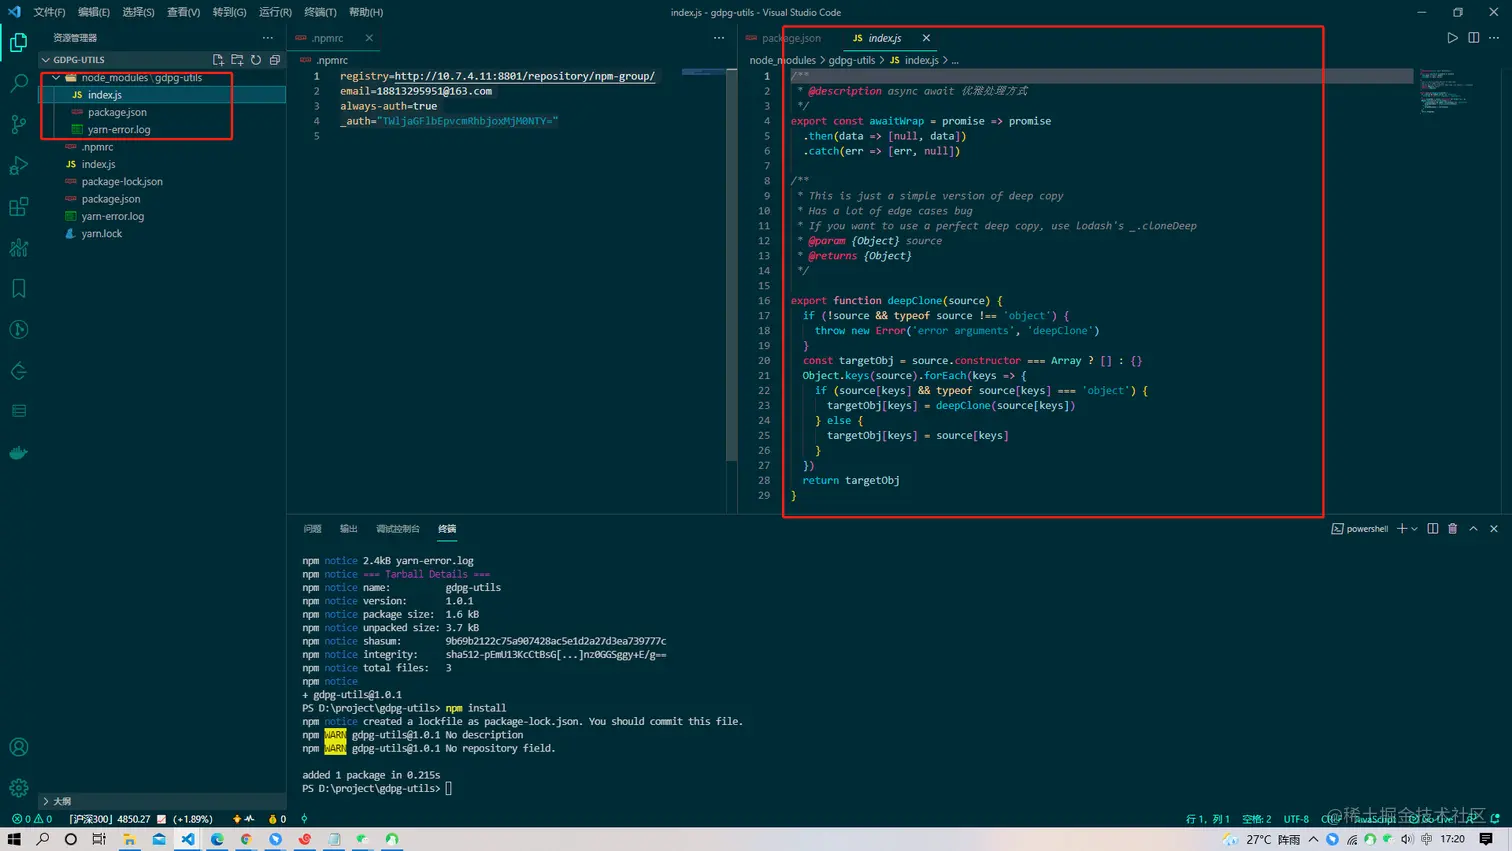Select the powershell terminal label
1512x851 pixels.
pyautogui.click(x=1359, y=529)
